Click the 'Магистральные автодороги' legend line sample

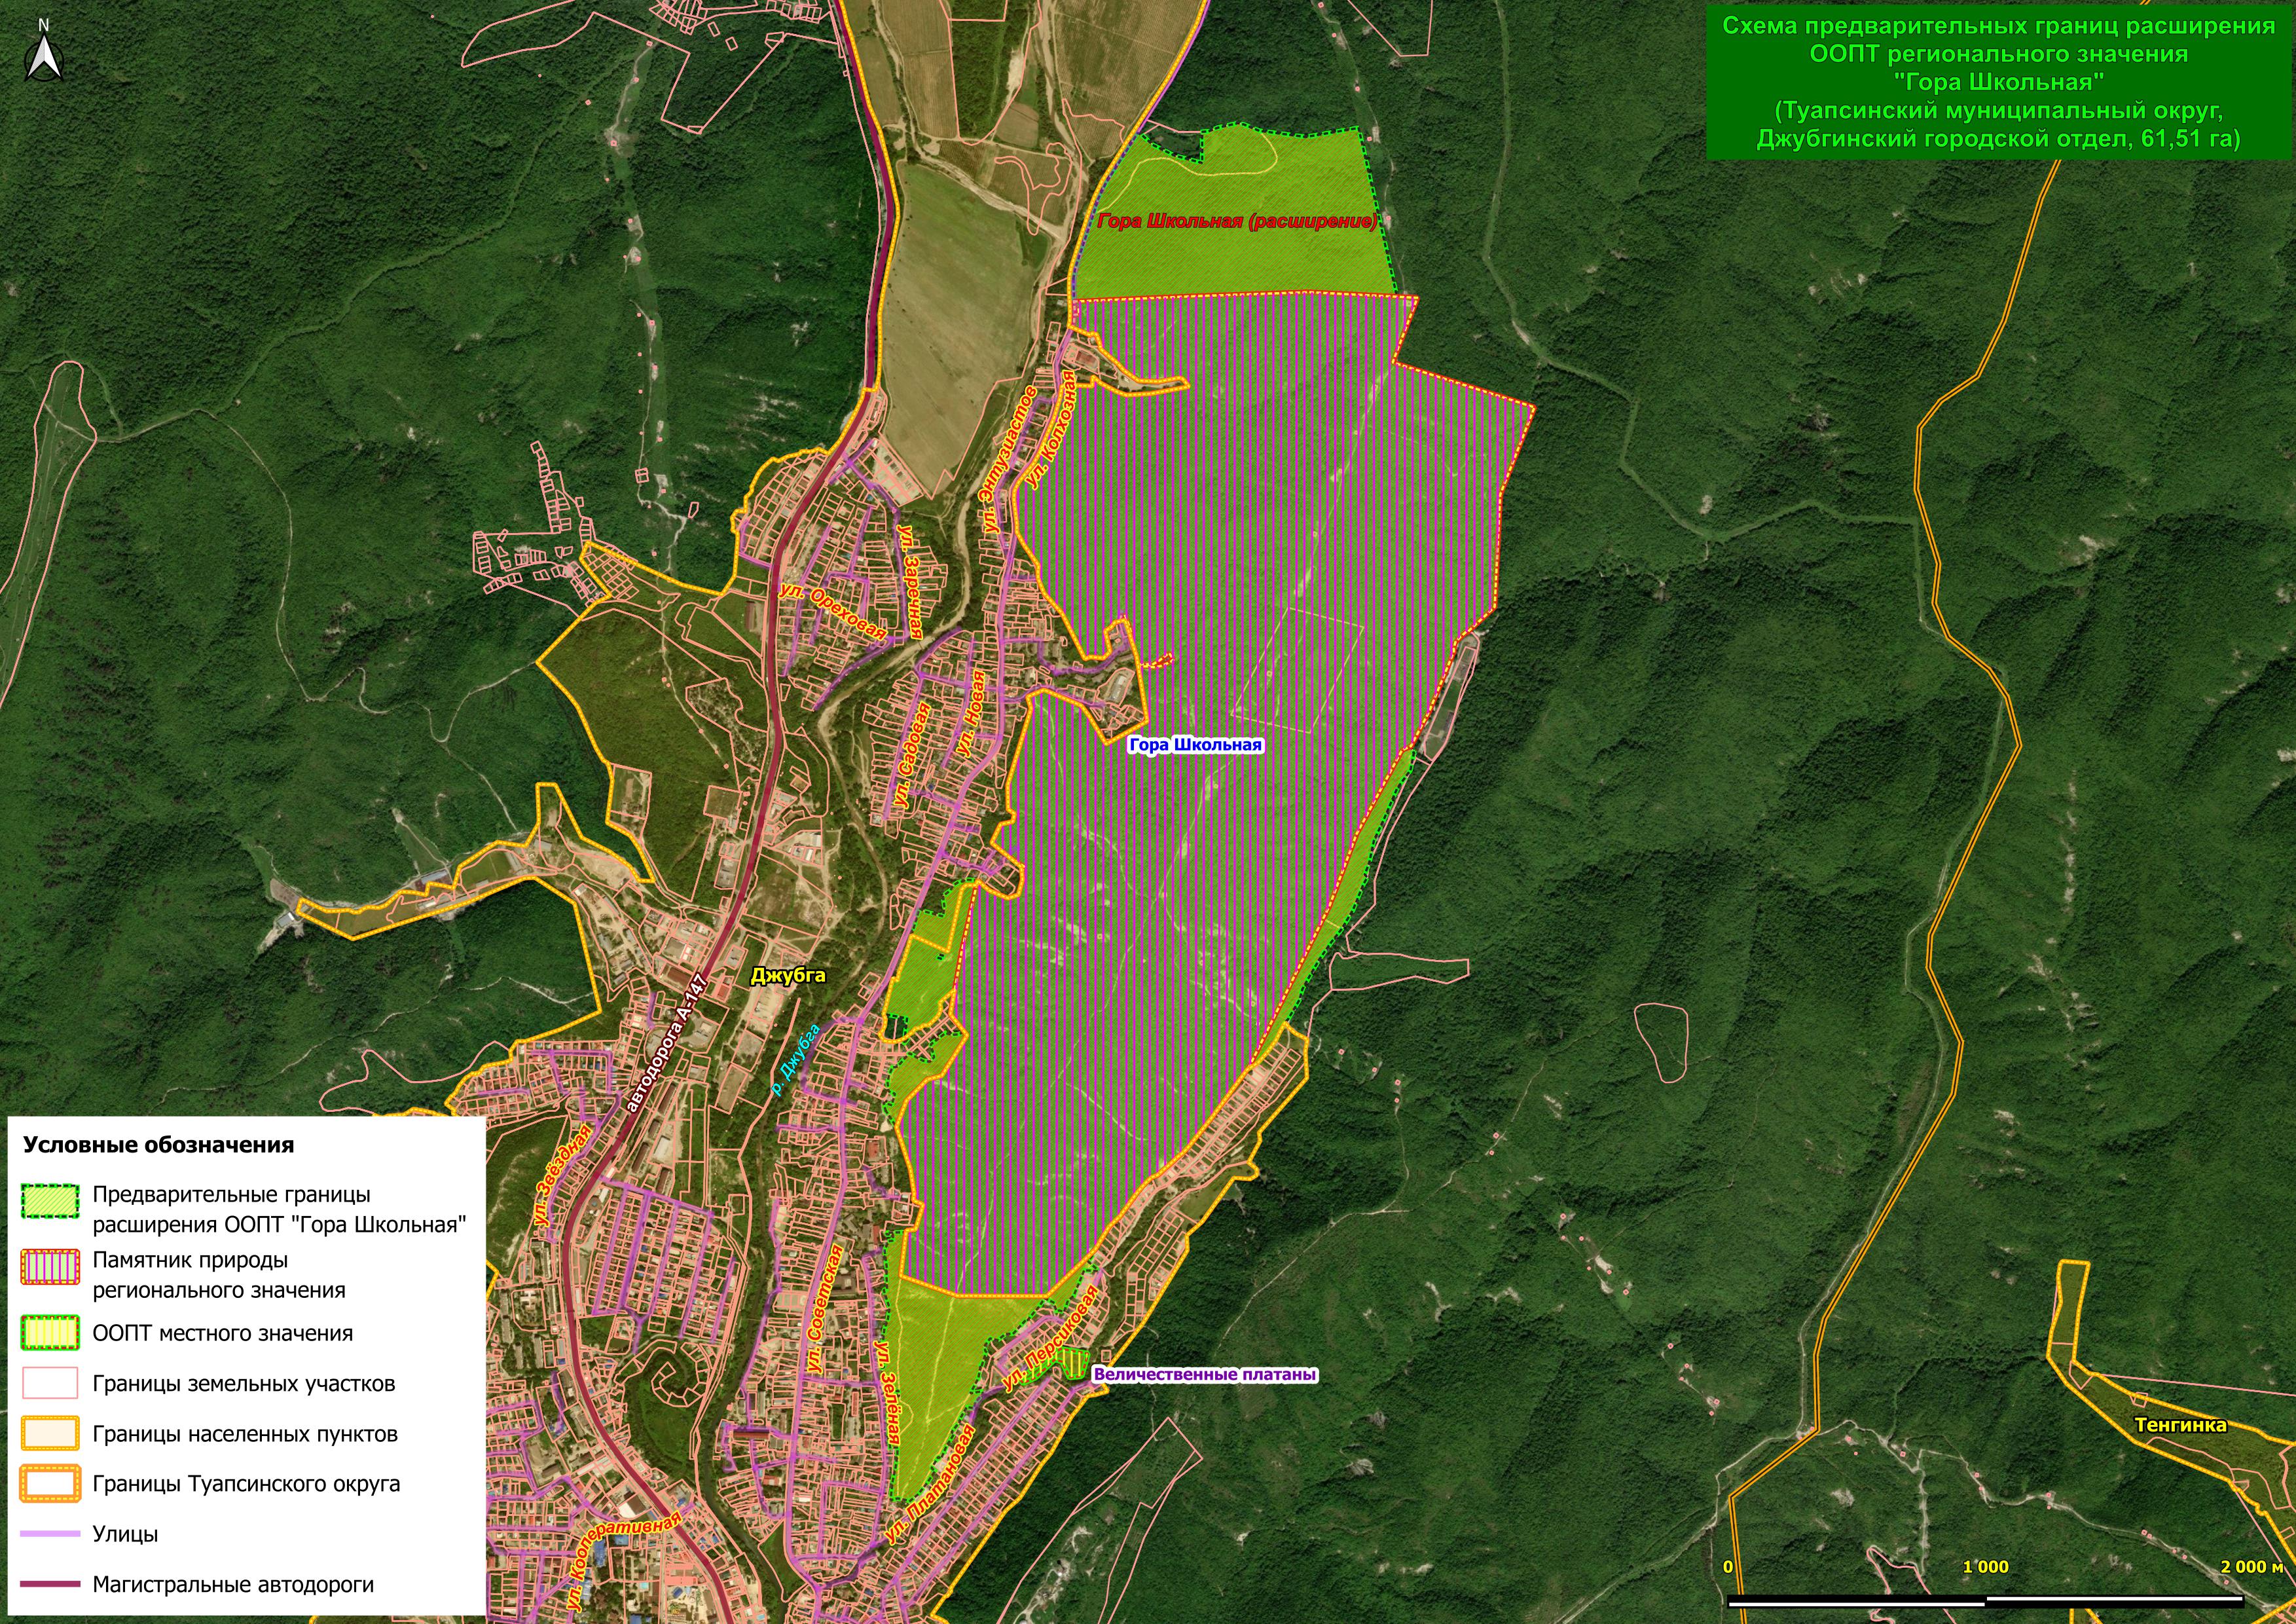[50, 1584]
